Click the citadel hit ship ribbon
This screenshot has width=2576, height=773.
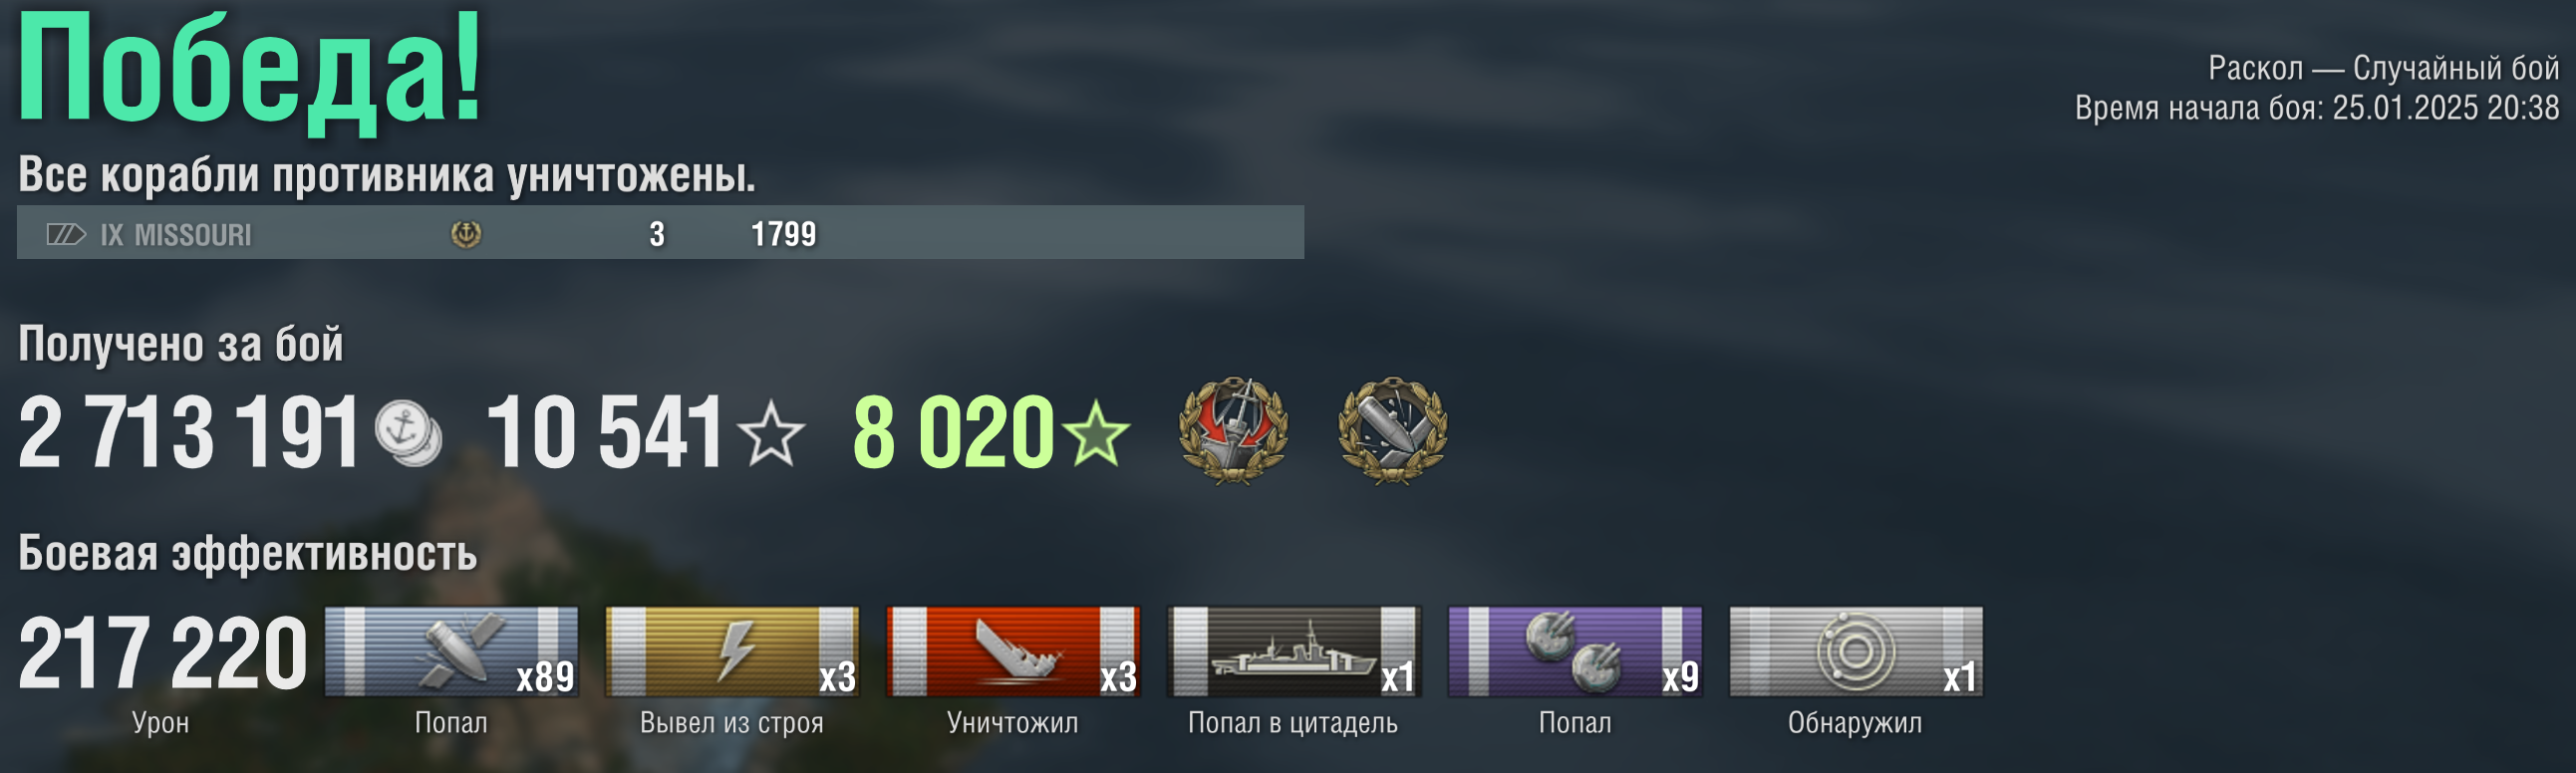1294,651
